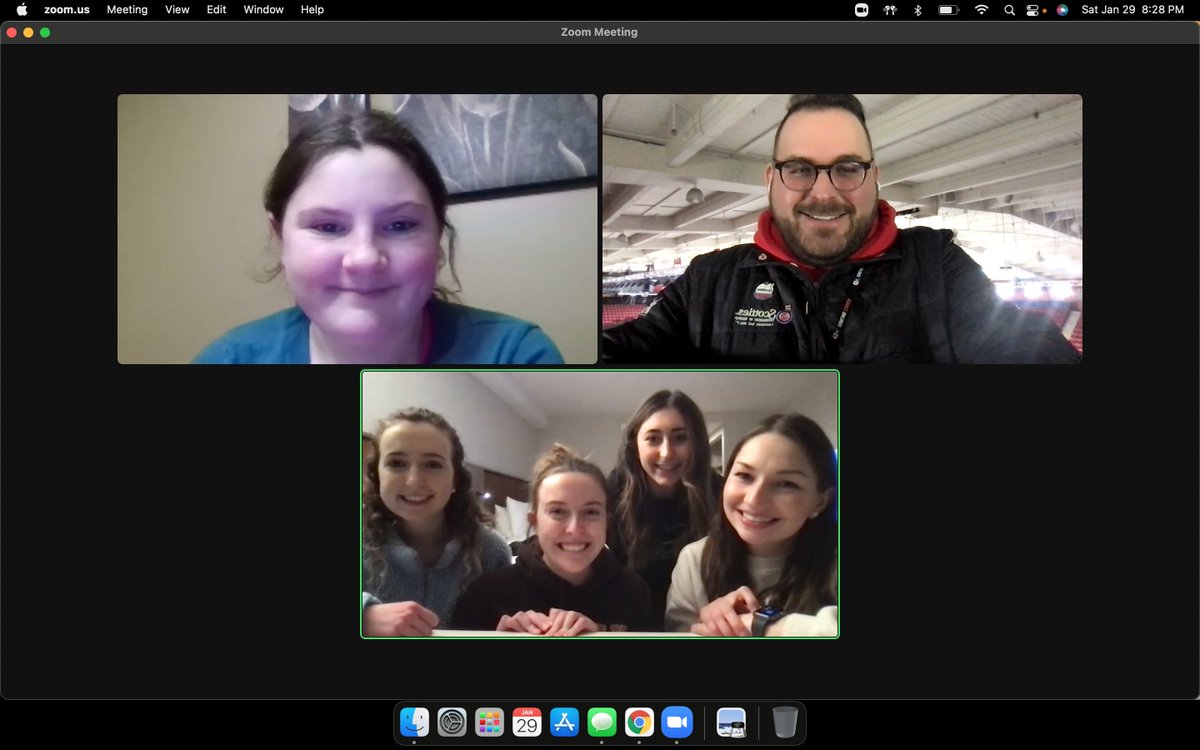This screenshot has height=750, width=1200.
Task: Open Finder from the Dock
Action: pyautogui.click(x=414, y=721)
